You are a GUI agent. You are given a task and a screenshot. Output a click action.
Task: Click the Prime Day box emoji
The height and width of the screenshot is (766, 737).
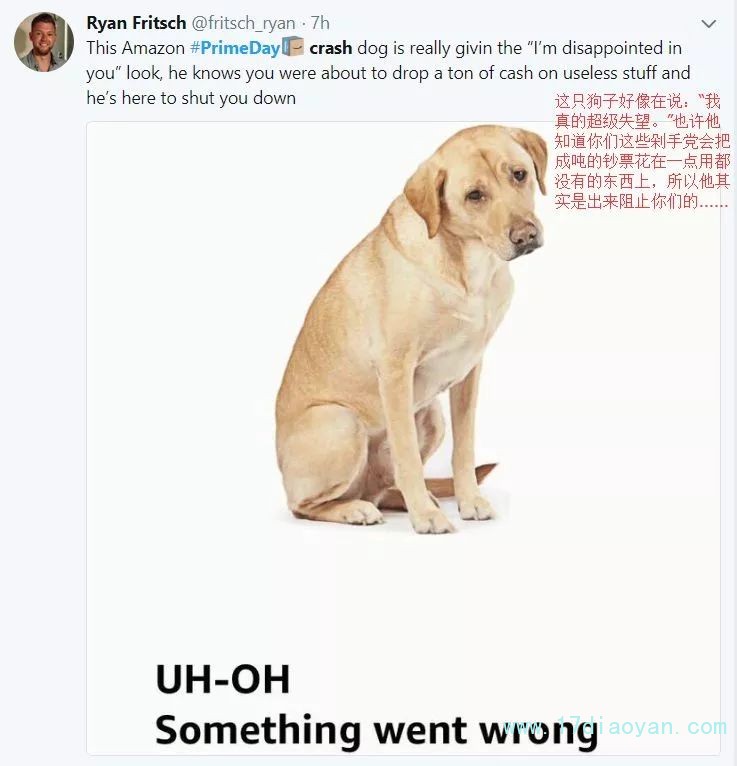(x=293, y=47)
